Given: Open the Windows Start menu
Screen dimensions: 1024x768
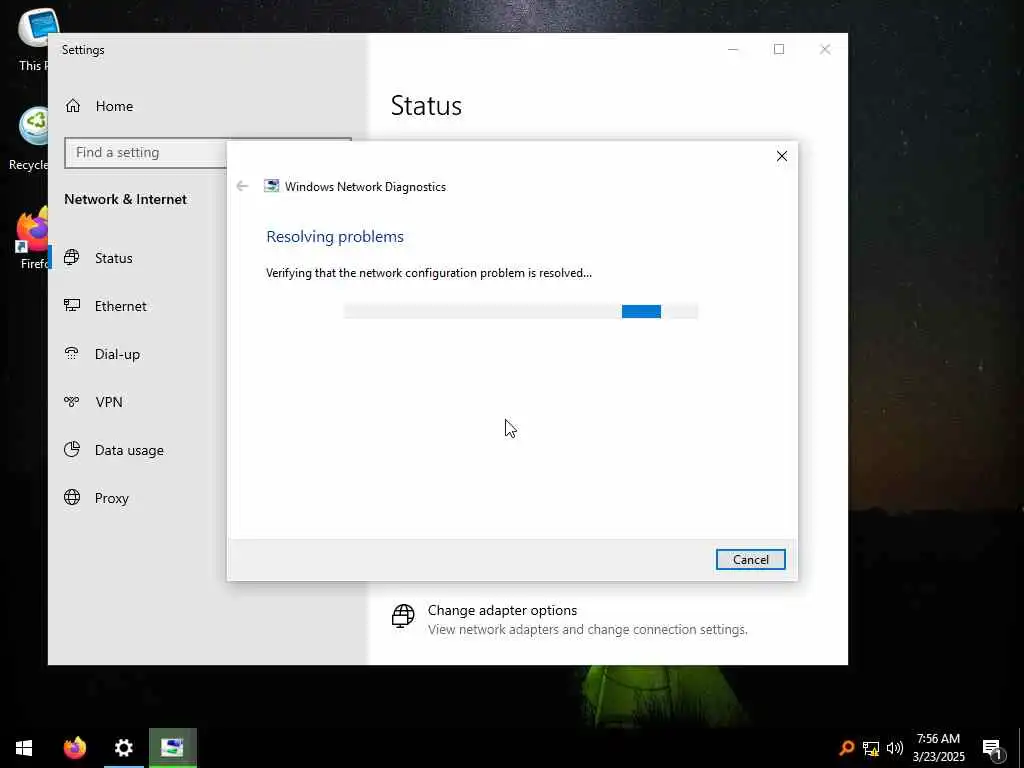Looking at the screenshot, I should [24, 748].
